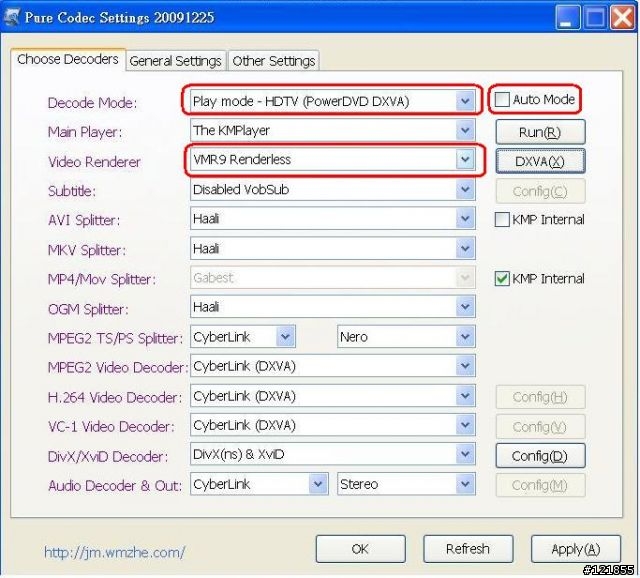Click the DXVA(X) button
The width and height of the screenshot is (640, 578).
pos(540,161)
